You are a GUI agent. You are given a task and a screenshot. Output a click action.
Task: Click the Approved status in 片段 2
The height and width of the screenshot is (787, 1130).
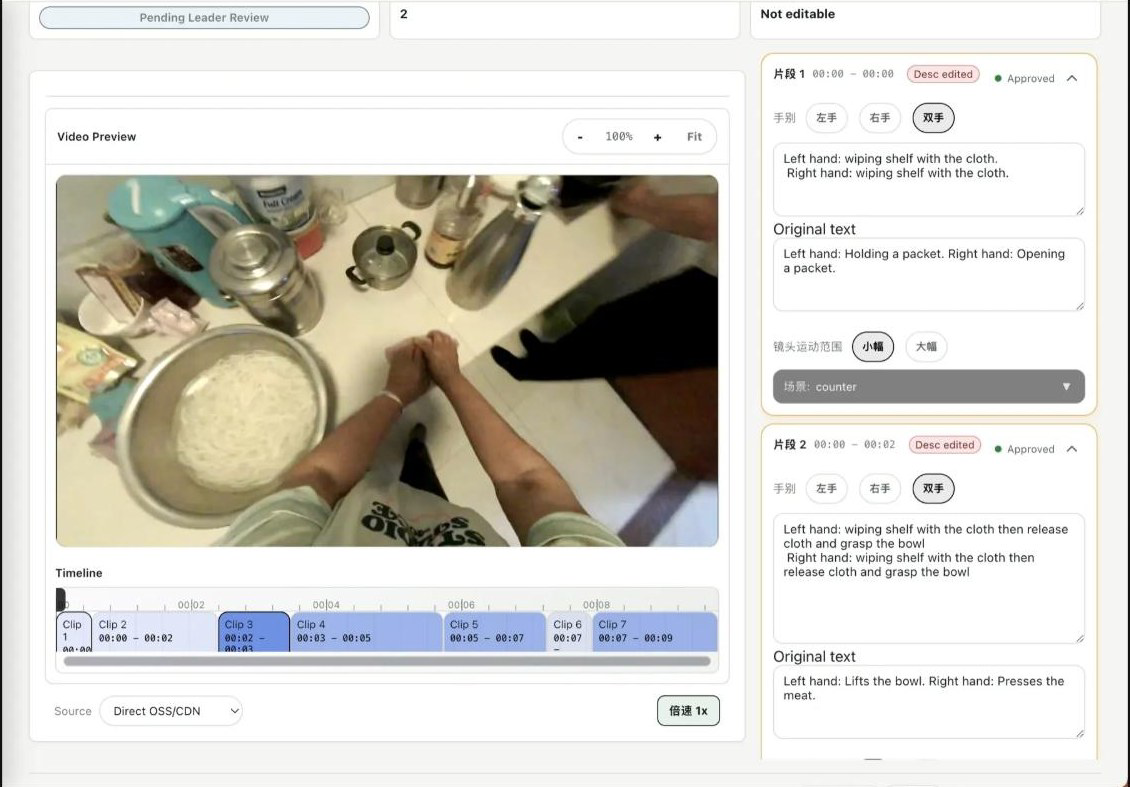coord(1024,449)
